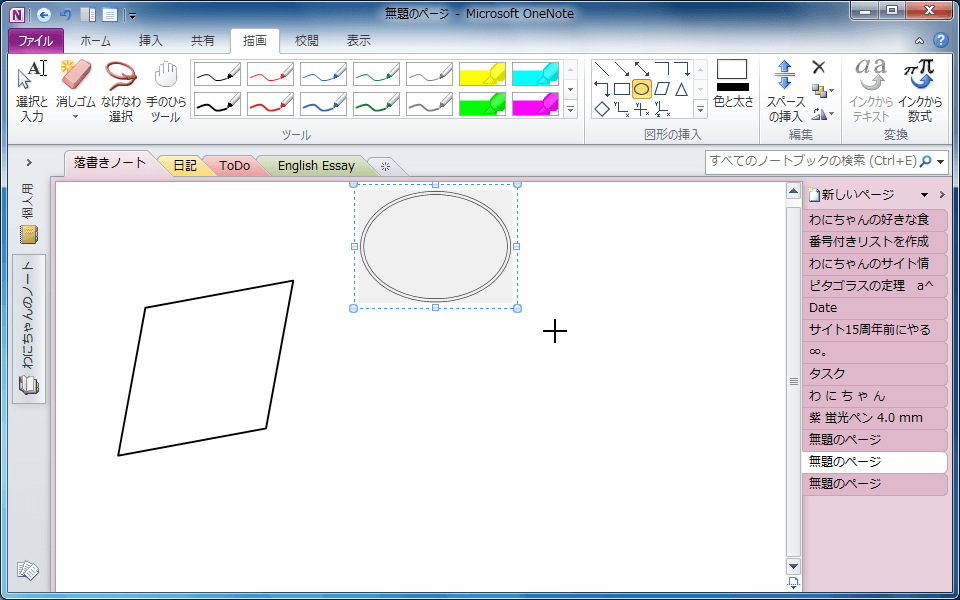Choose the triangle shape
Screen dimensions: 960x600
pos(681,89)
